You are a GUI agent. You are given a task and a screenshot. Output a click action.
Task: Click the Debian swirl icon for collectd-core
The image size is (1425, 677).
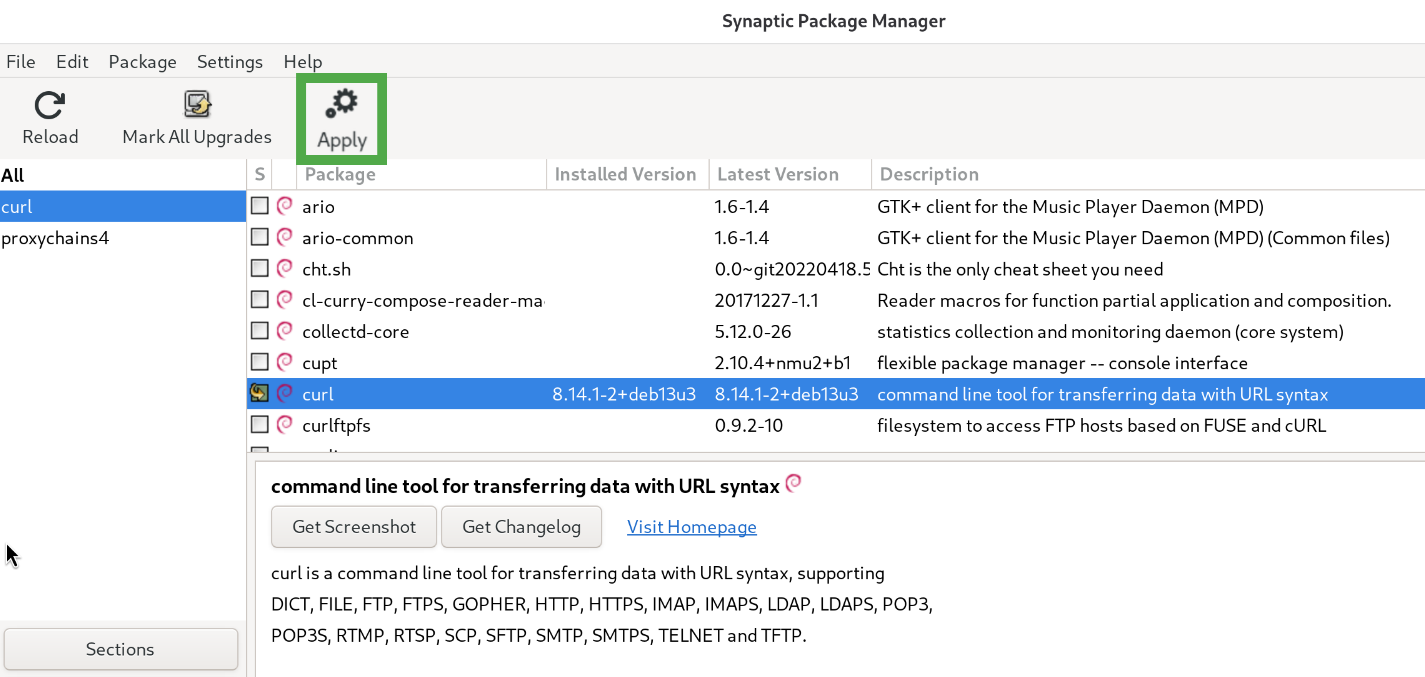click(285, 330)
